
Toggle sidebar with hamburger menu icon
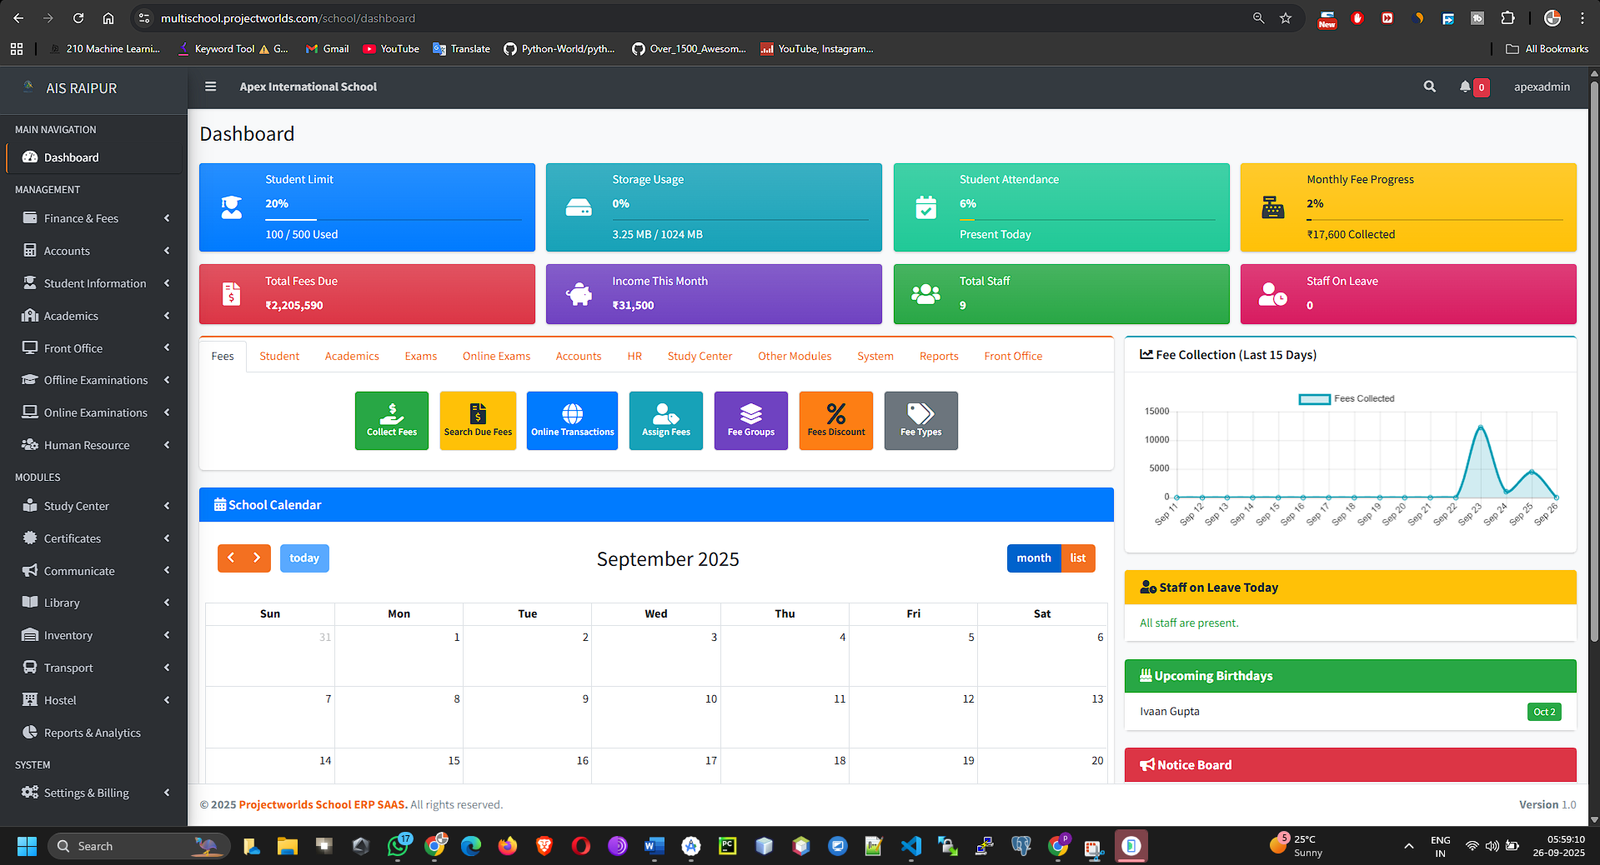(211, 87)
